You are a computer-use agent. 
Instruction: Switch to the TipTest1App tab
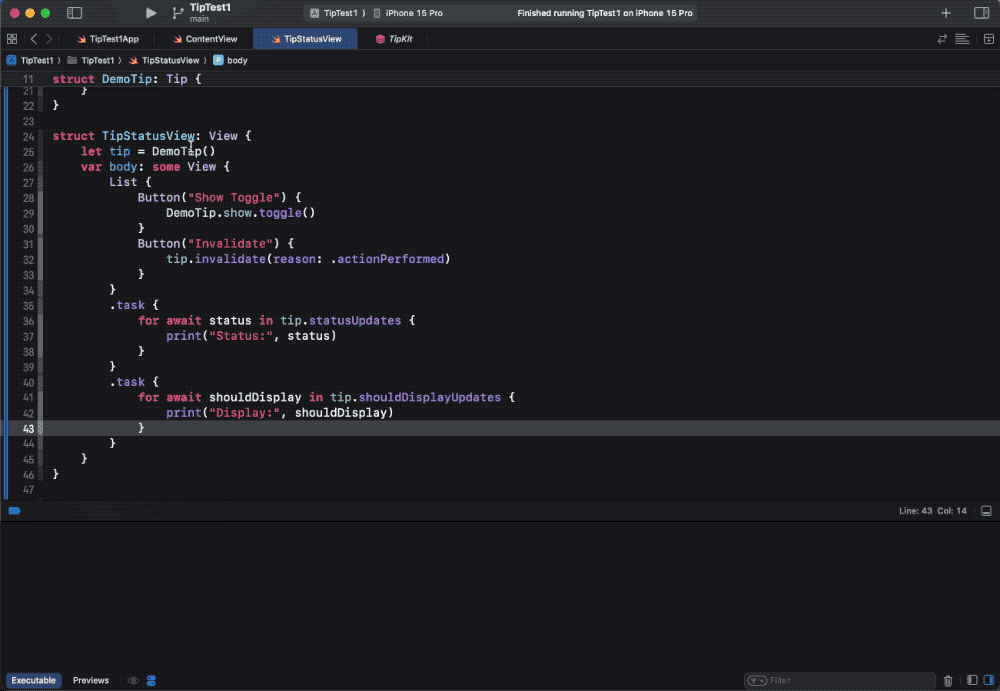108,39
